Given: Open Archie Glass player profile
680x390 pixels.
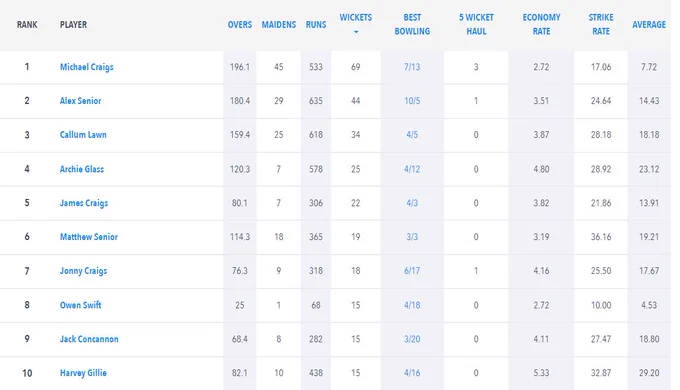Looking at the screenshot, I should pos(82,169).
